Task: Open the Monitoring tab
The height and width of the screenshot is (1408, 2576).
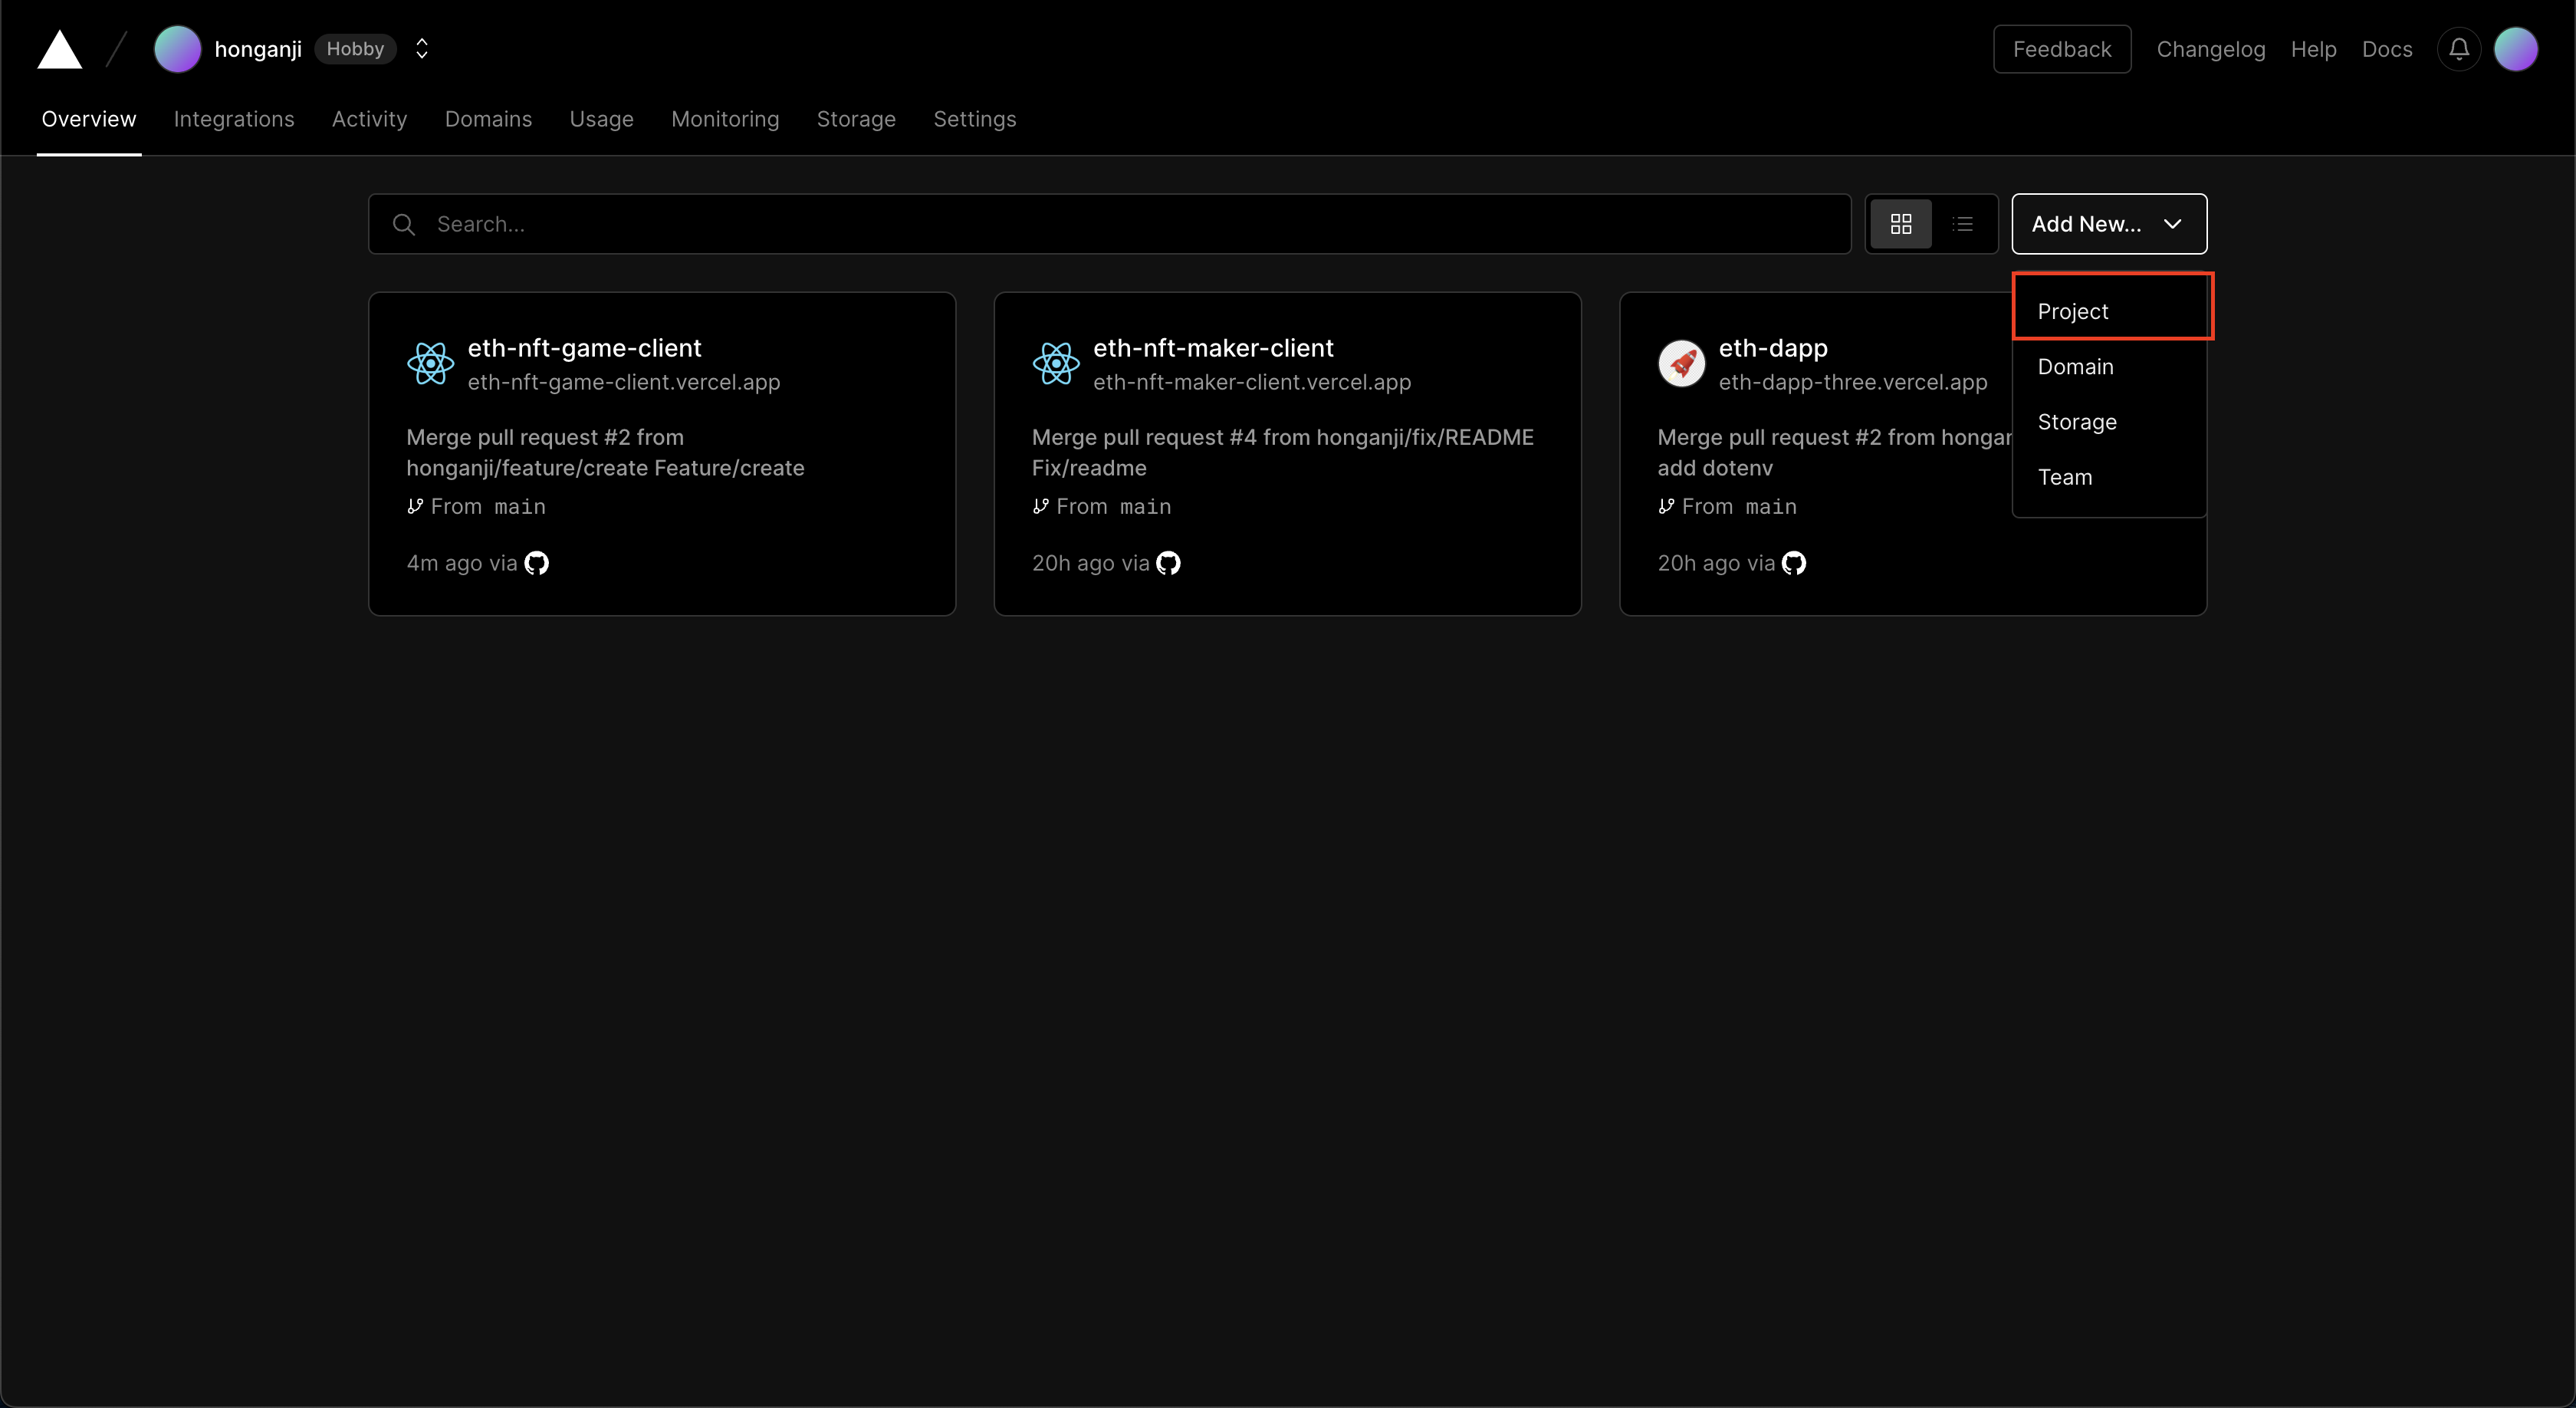Action: [x=725, y=119]
